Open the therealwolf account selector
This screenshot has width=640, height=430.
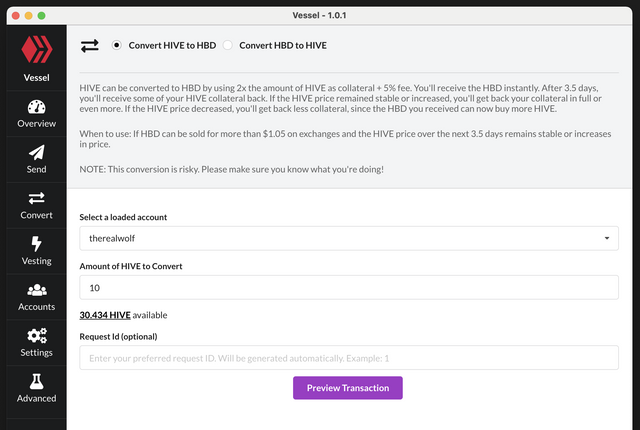pyautogui.click(x=349, y=238)
